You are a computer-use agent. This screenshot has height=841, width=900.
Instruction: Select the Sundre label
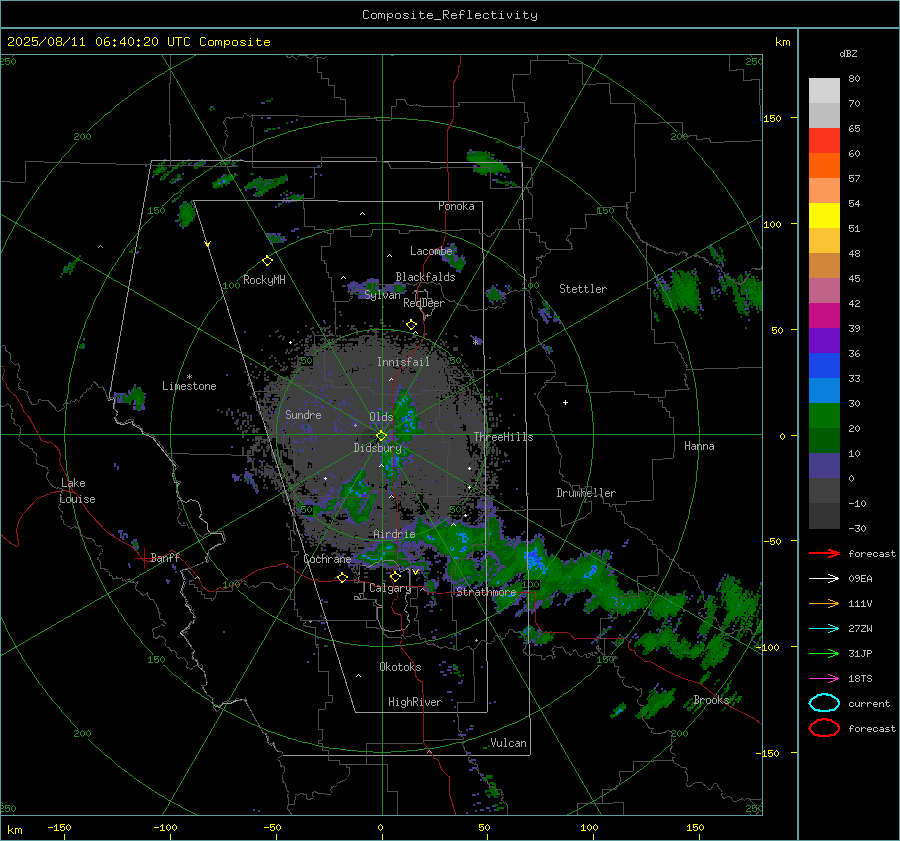tap(303, 415)
